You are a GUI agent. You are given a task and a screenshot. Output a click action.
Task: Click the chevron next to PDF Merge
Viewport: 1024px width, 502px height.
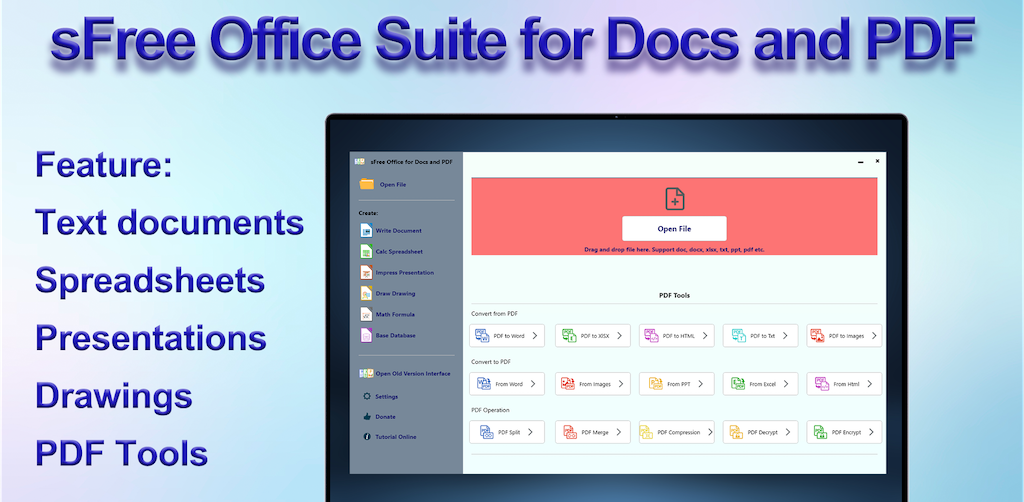[619, 433]
